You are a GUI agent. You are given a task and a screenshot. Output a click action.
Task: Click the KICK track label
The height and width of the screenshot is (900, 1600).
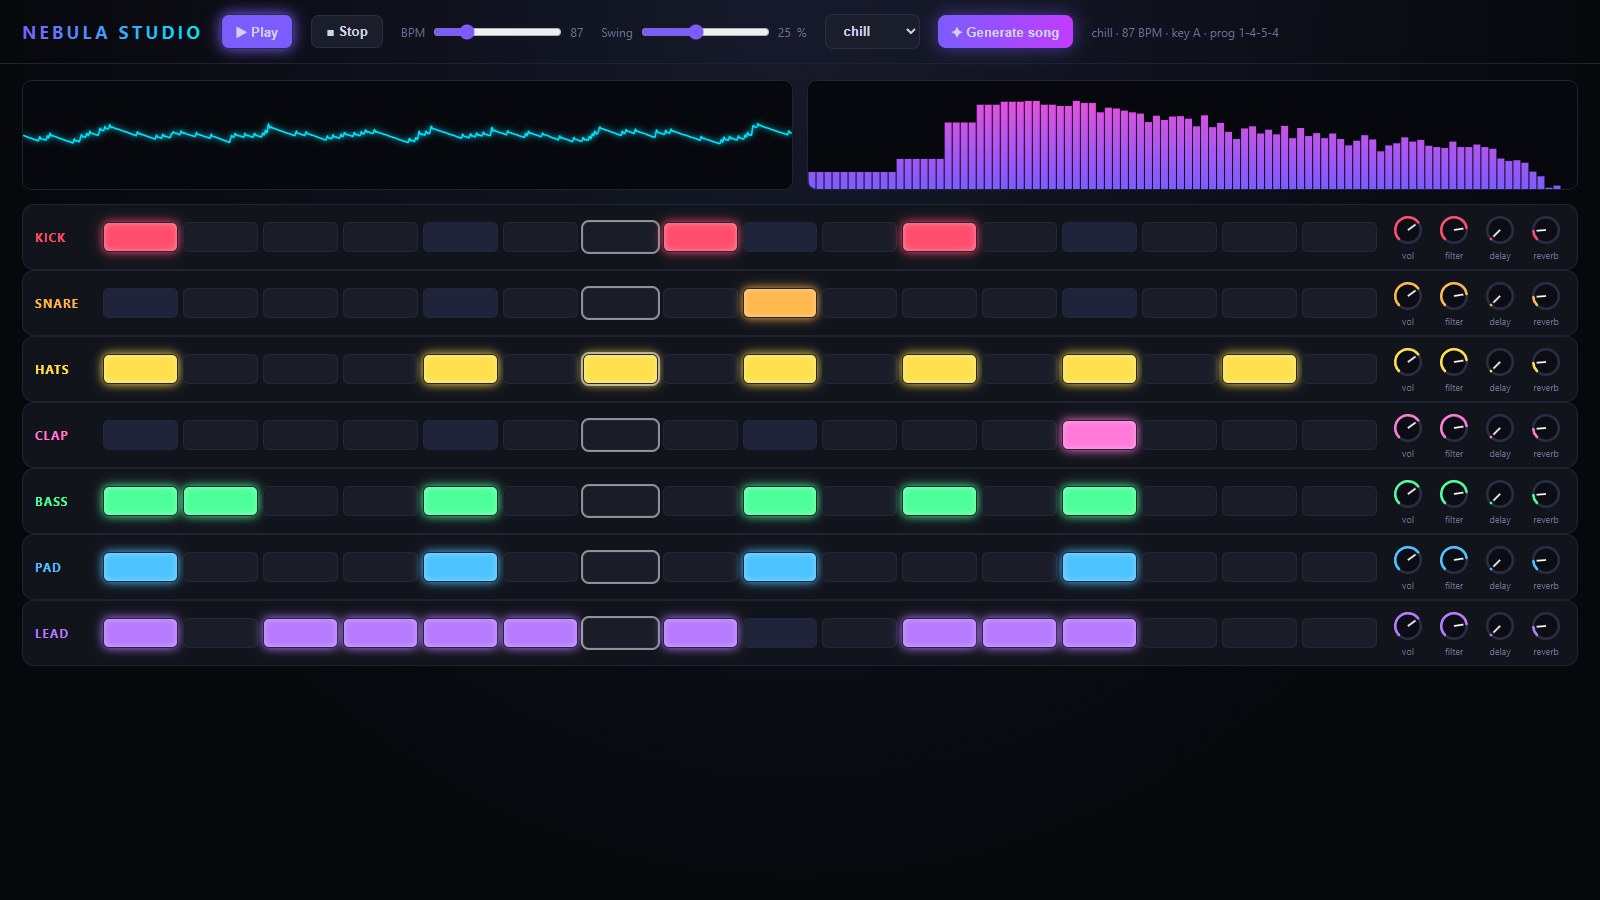pyautogui.click(x=50, y=237)
